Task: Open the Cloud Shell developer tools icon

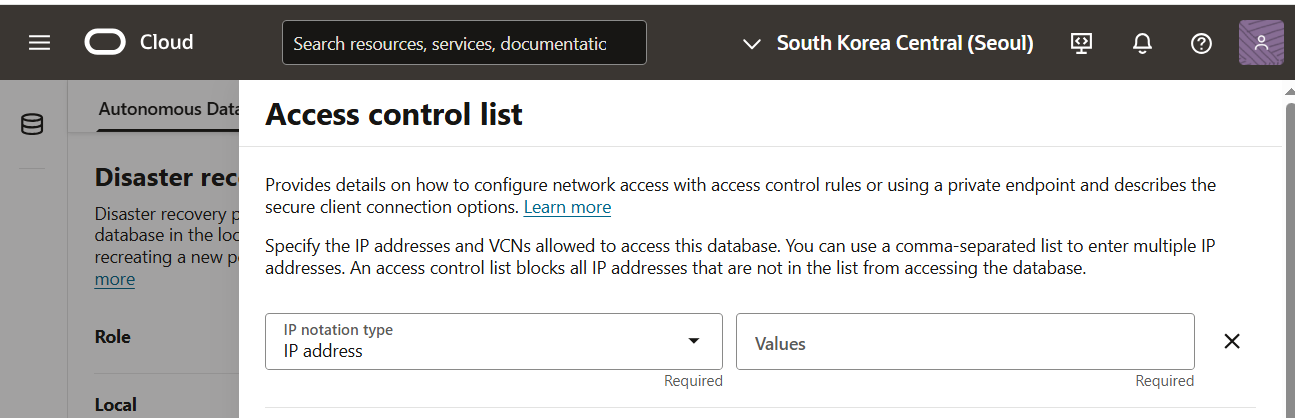Action: tap(1081, 43)
